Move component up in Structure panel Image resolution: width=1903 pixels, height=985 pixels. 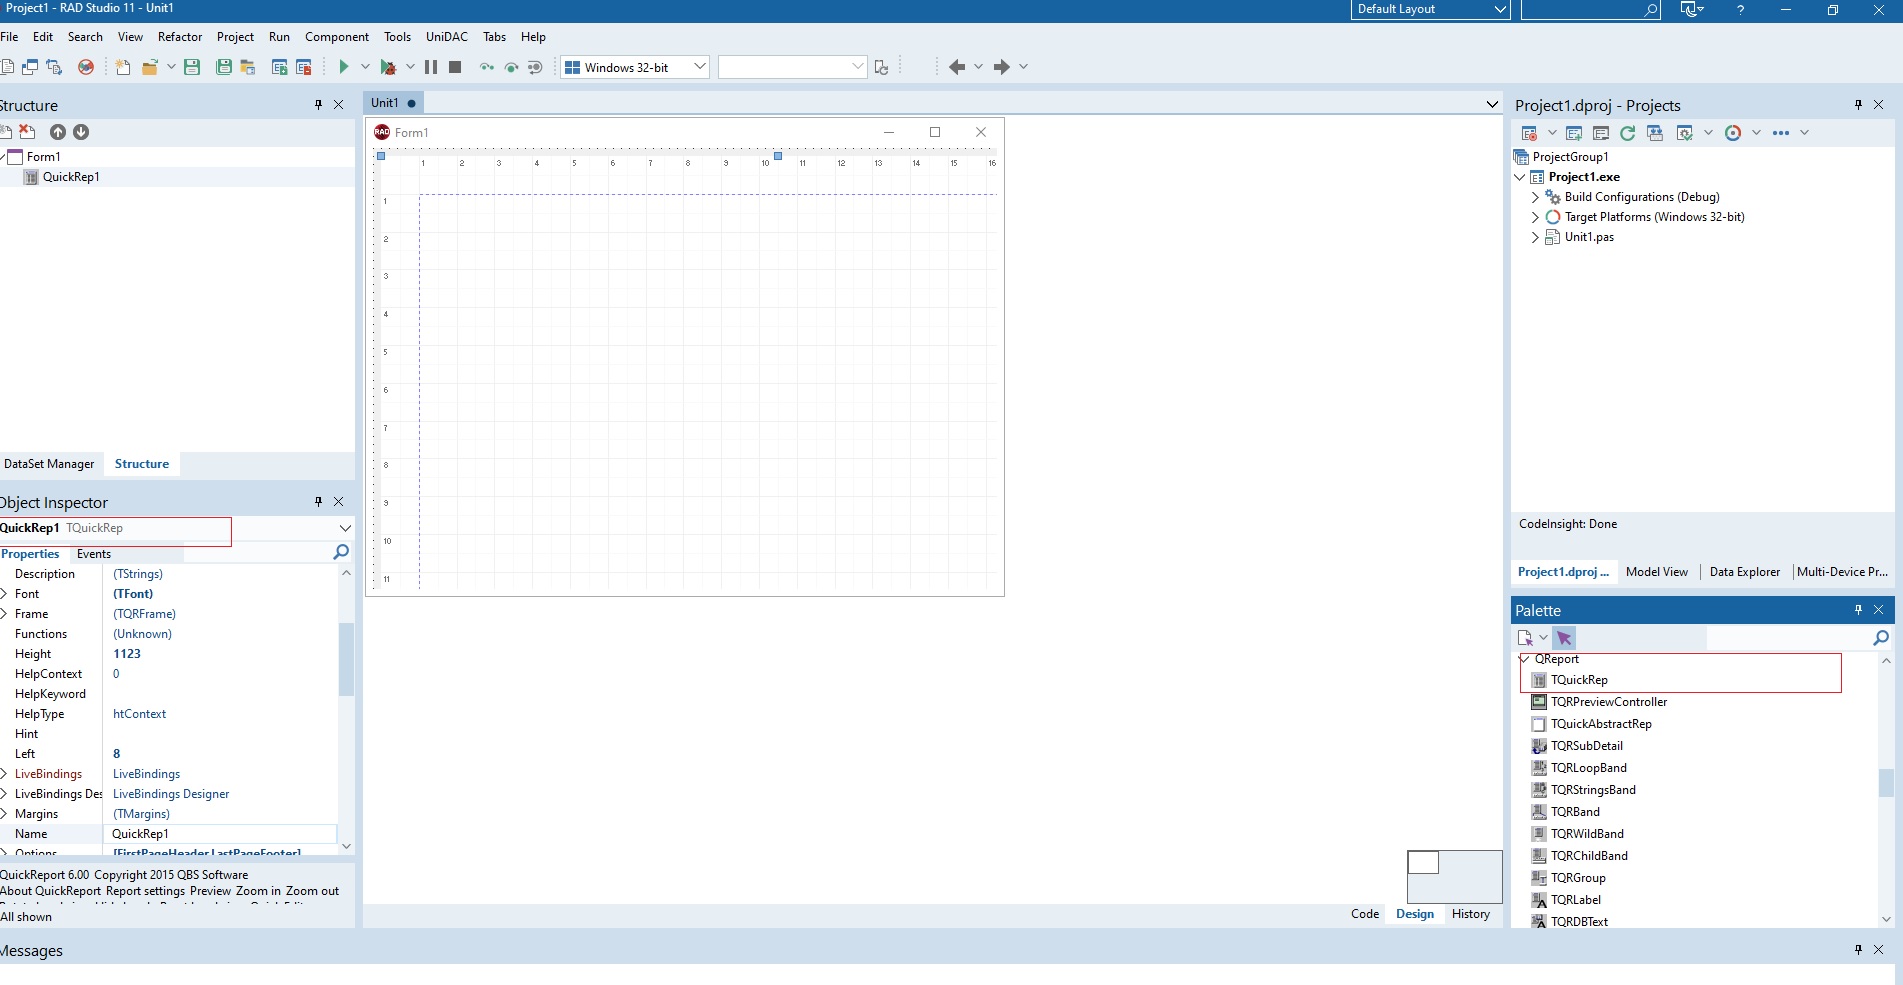pos(58,132)
